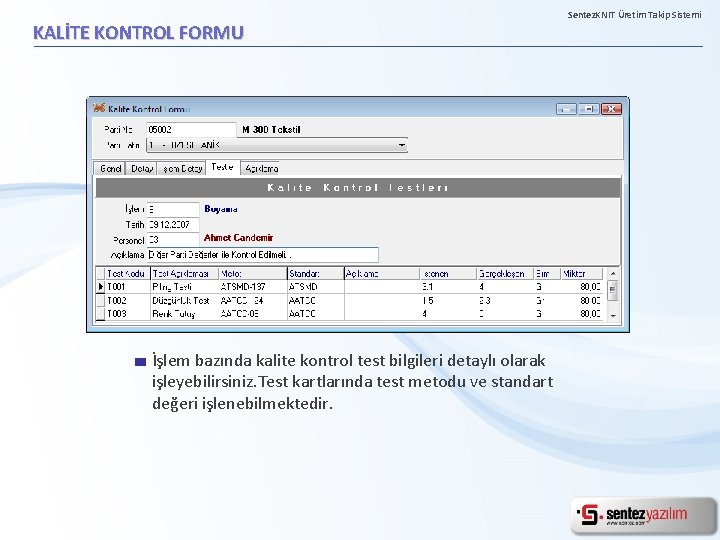The height and width of the screenshot is (540, 720).
Task: Switch to the Detay tab
Action: point(141,169)
